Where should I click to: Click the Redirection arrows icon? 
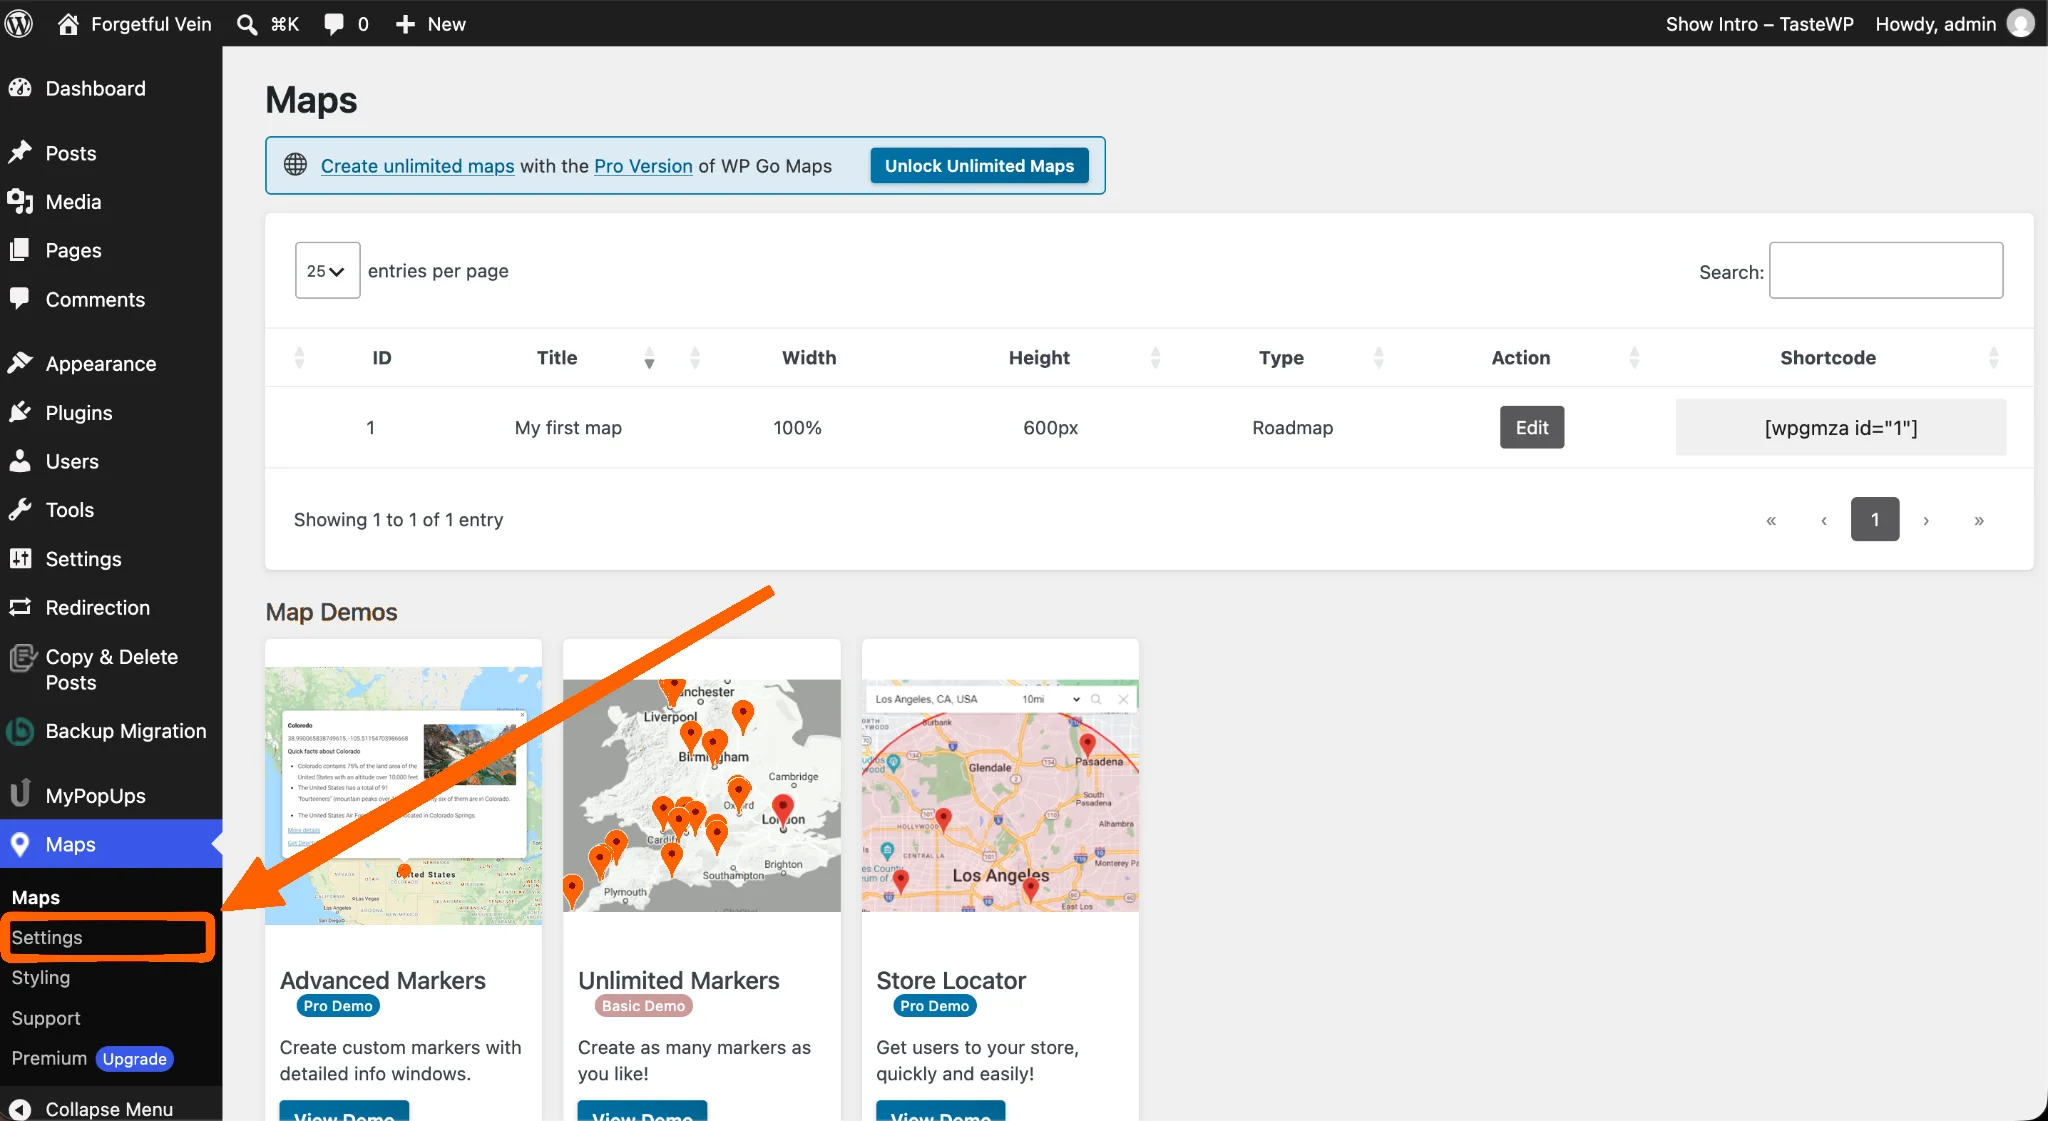coord(20,607)
